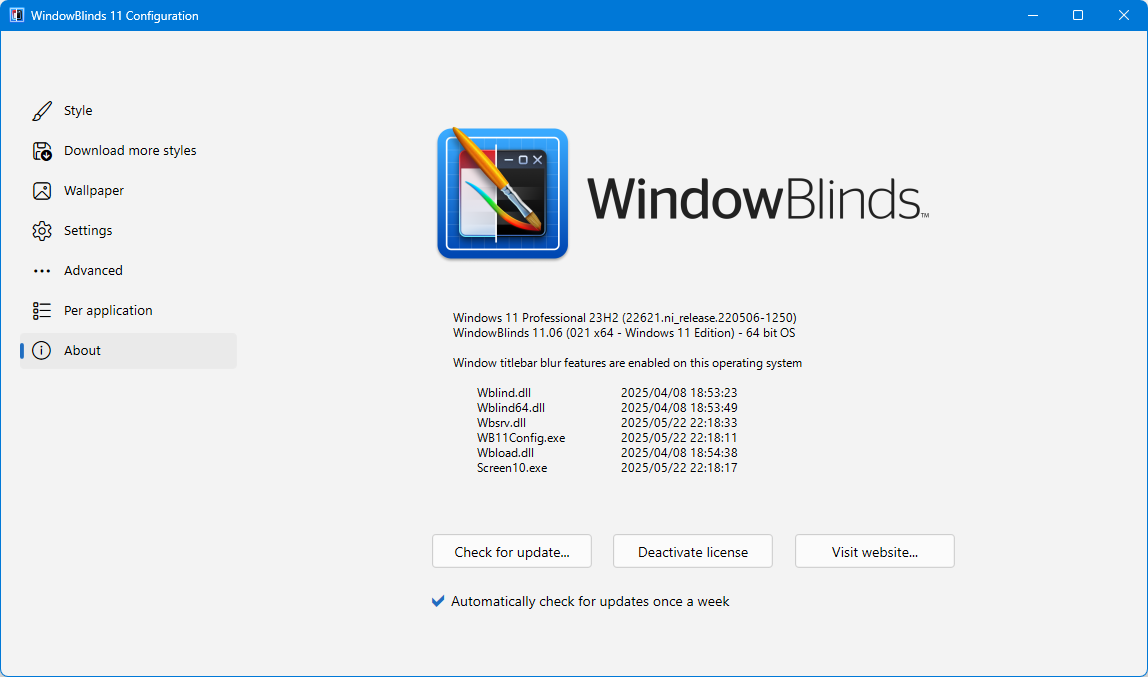The width and height of the screenshot is (1148, 677).
Task: Click the Windows 11 Professional 23H2 version line
Action: (625, 318)
